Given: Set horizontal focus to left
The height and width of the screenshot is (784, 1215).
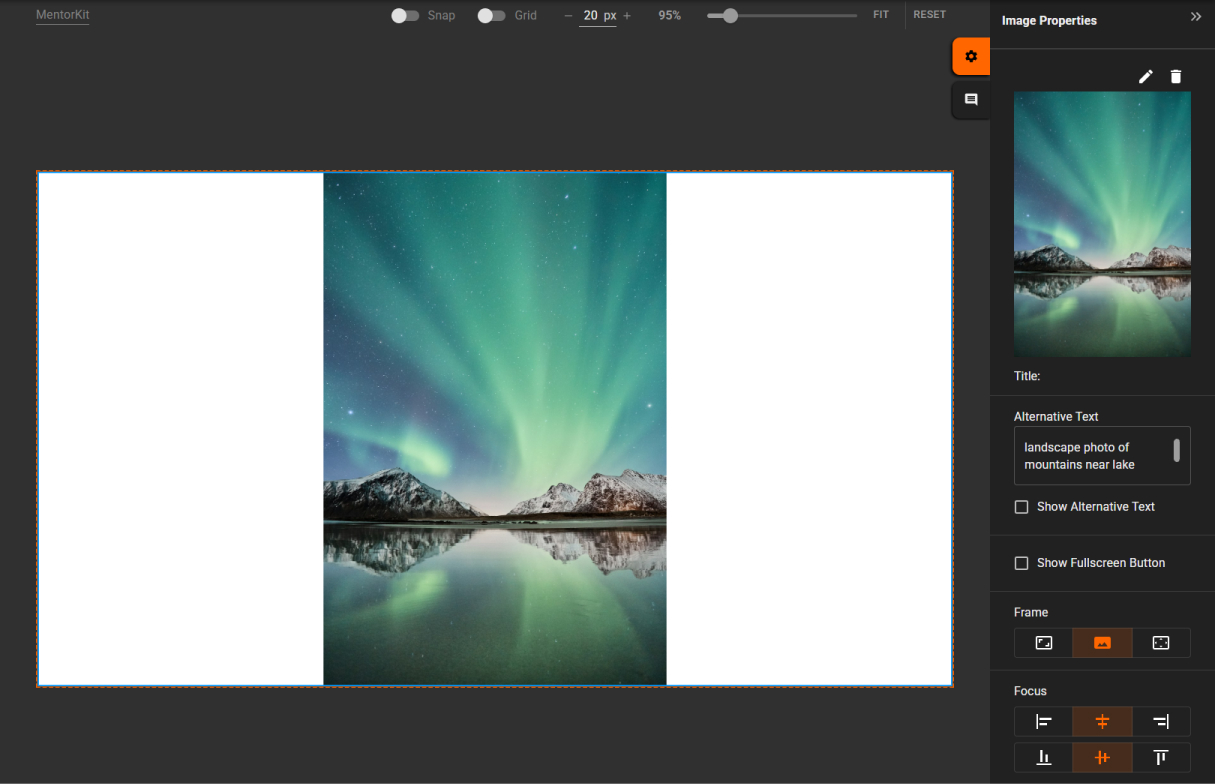Looking at the screenshot, I should tap(1044, 722).
